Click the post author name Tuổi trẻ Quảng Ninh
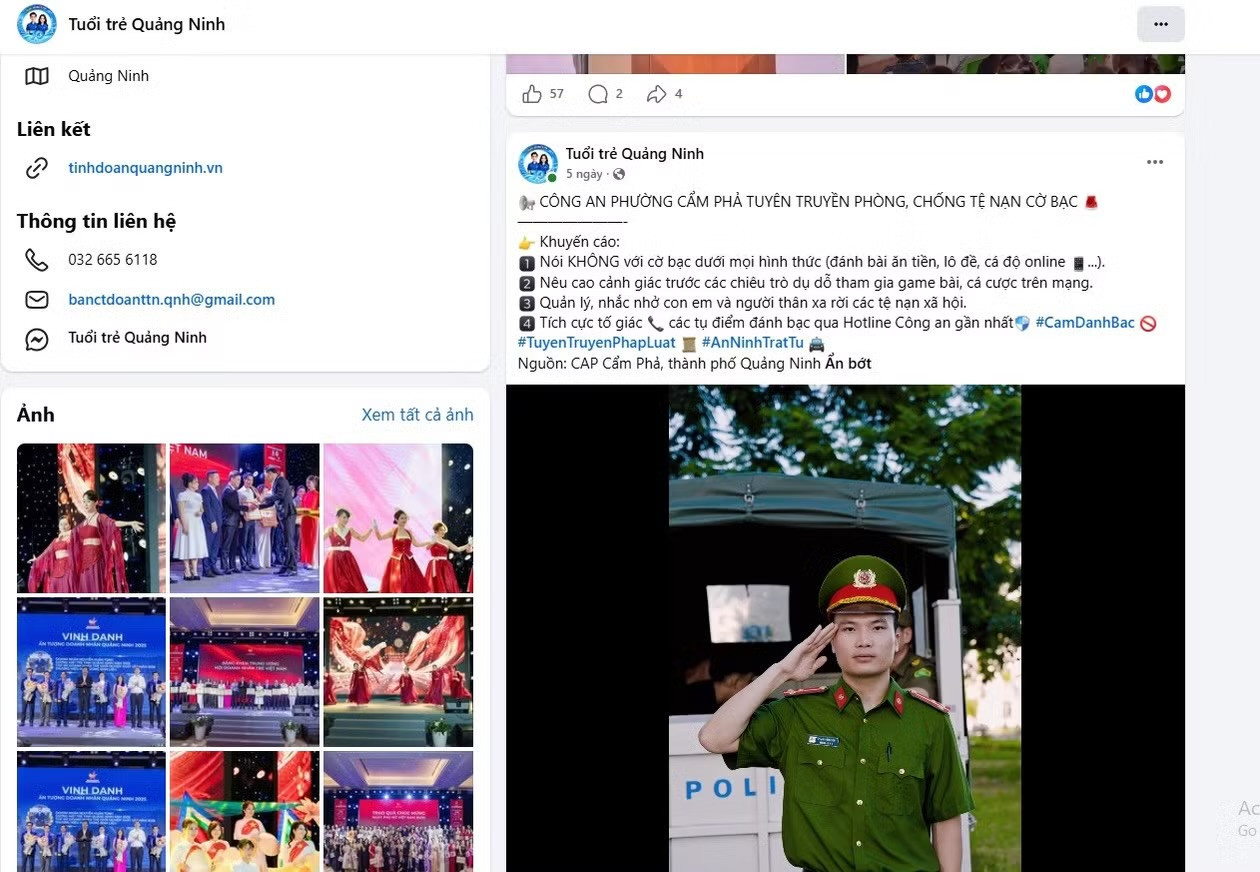 pyautogui.click(x=635, y=154)
